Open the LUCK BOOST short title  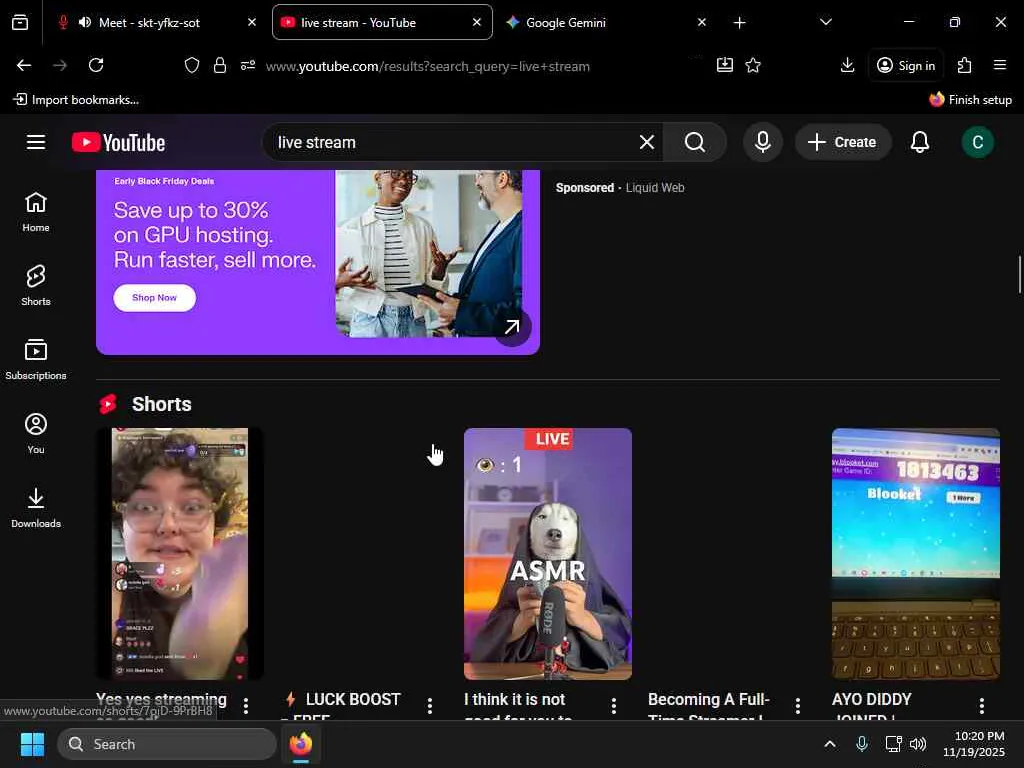[342, 705]
